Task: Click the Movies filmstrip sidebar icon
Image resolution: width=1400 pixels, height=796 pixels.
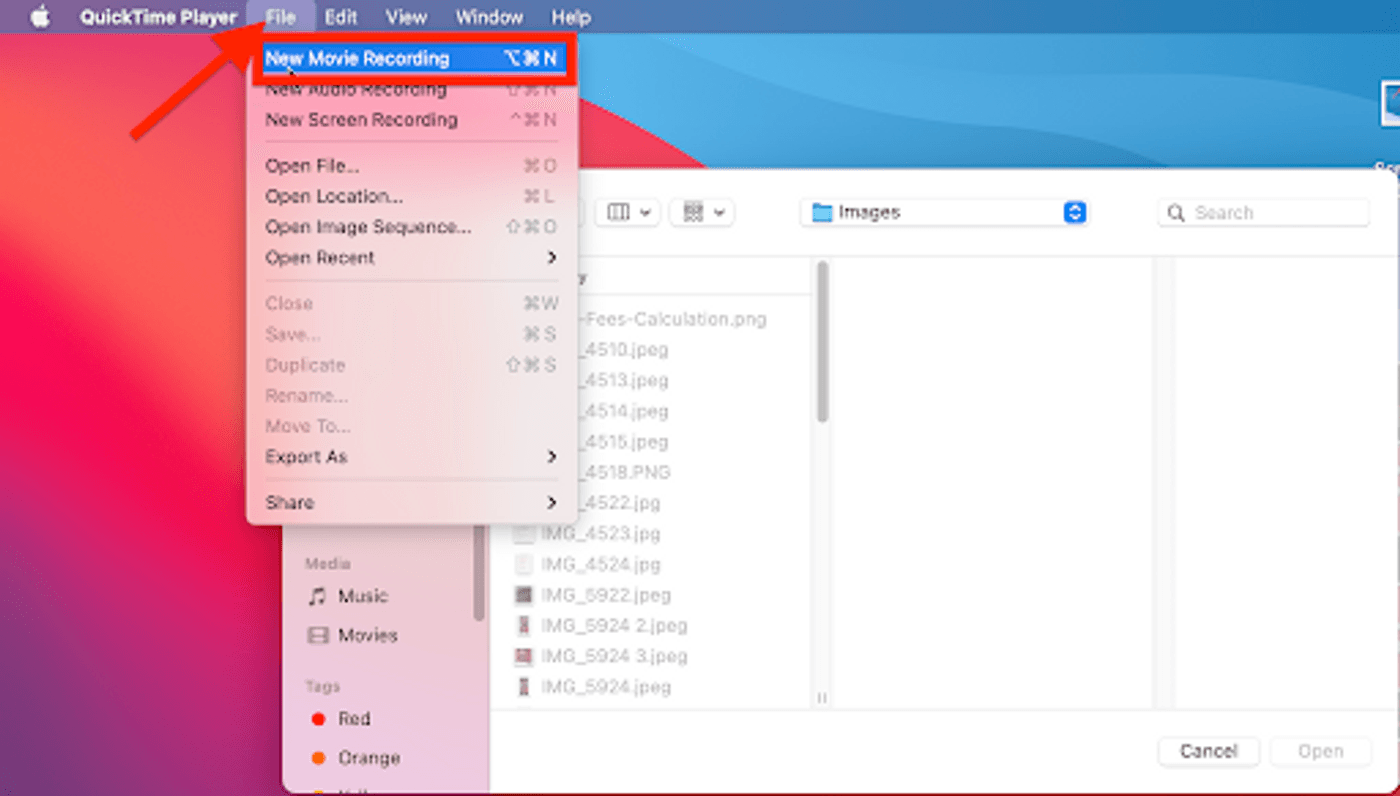Action: pyautogui.click(x=317, y=636)
